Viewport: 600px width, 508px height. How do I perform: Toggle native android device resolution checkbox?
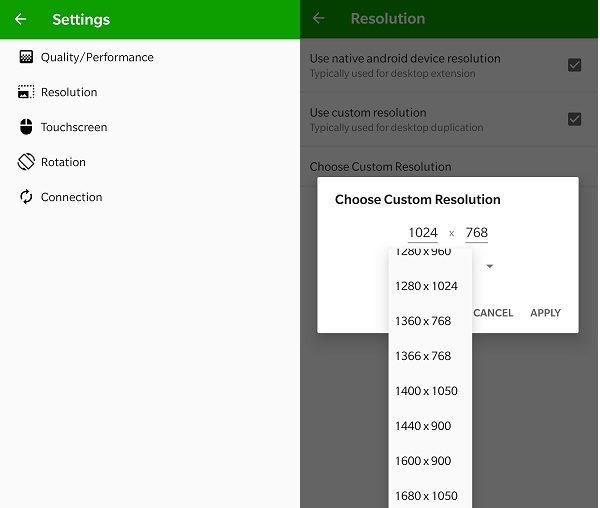pos(574,65)
